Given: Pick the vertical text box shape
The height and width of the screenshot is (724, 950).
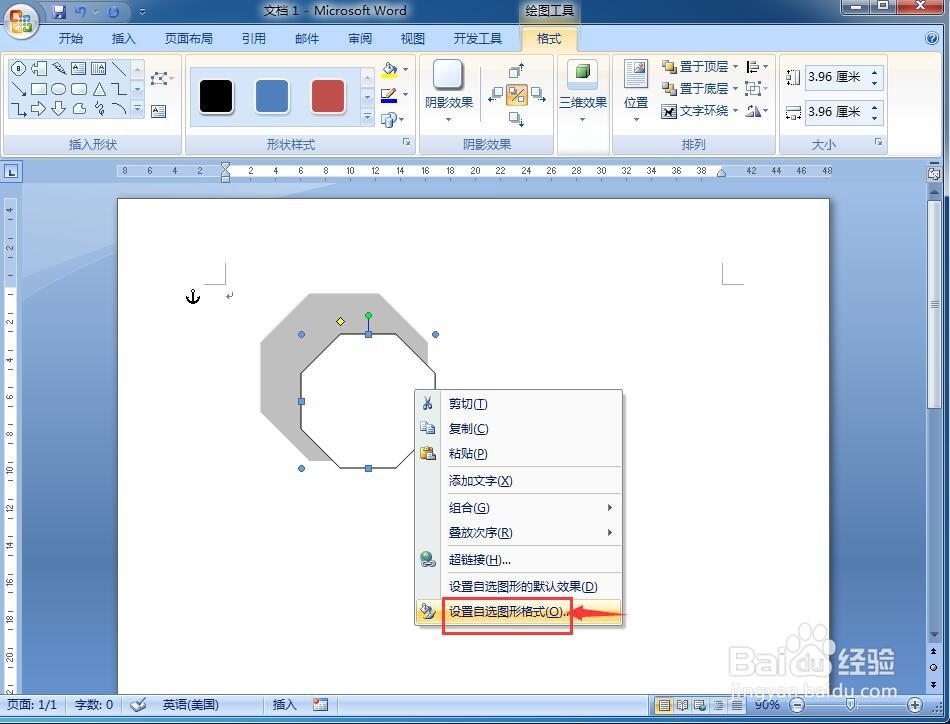Looking at the screenshot, I should click(x=99, y=68).
